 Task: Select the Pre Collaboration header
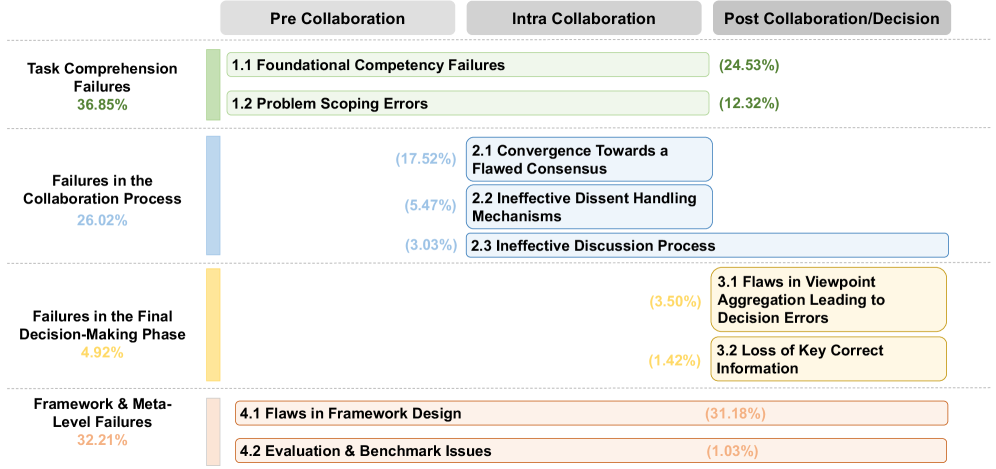coord(337,19)
